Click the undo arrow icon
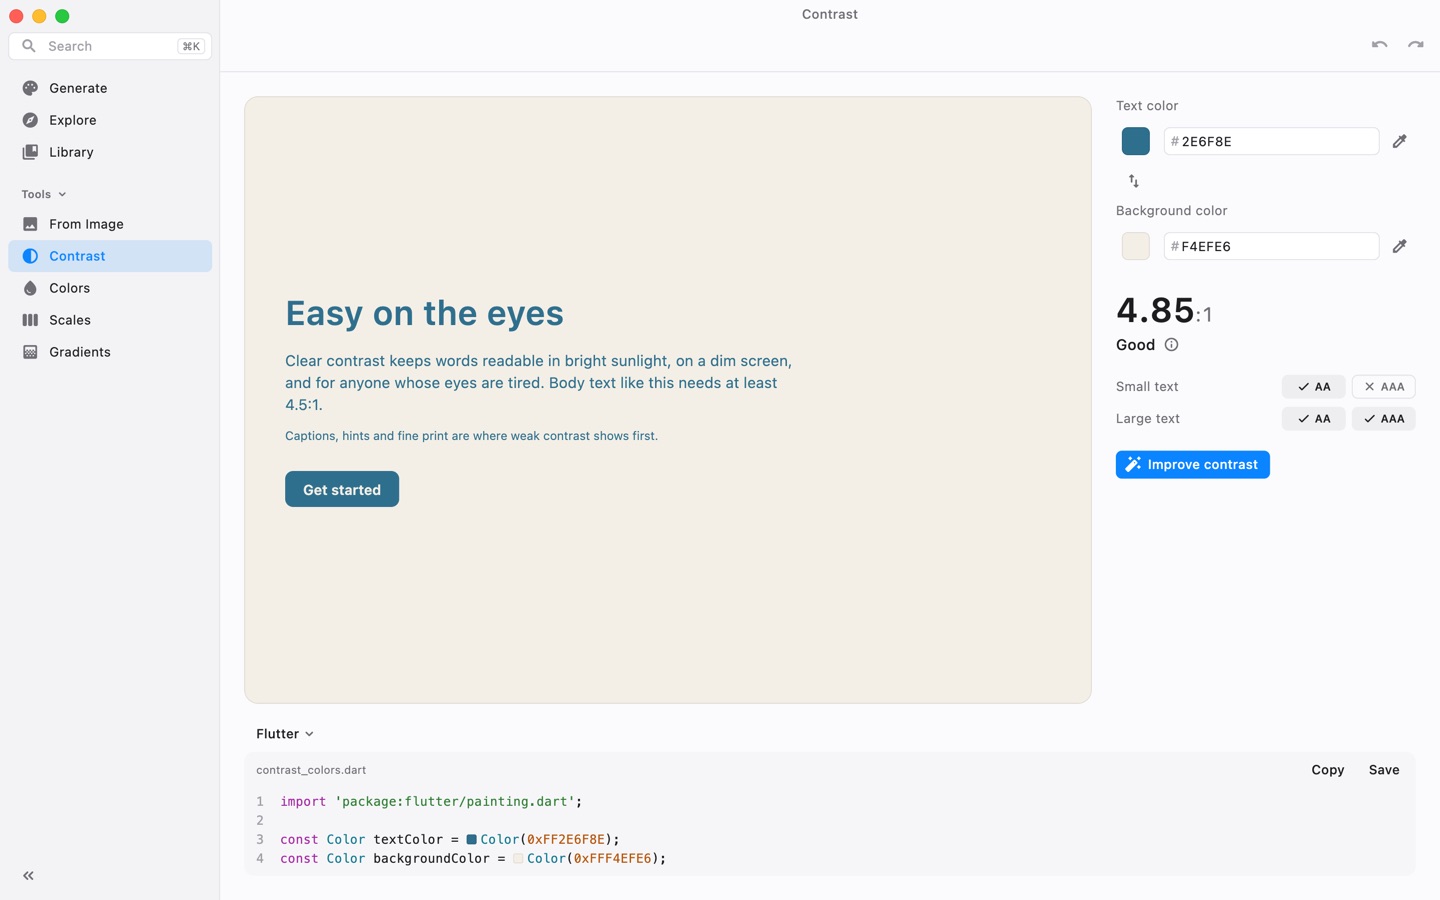Screen dimensions: 1440x900 click(x=1380, y=45)
